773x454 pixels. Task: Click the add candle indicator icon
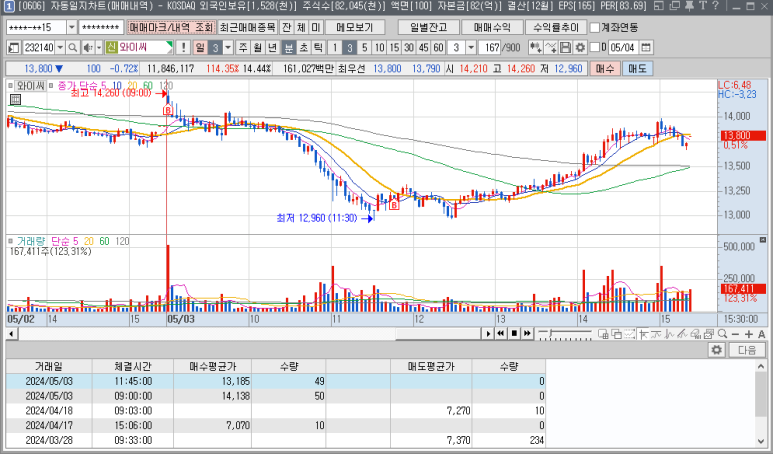point(535,47)
